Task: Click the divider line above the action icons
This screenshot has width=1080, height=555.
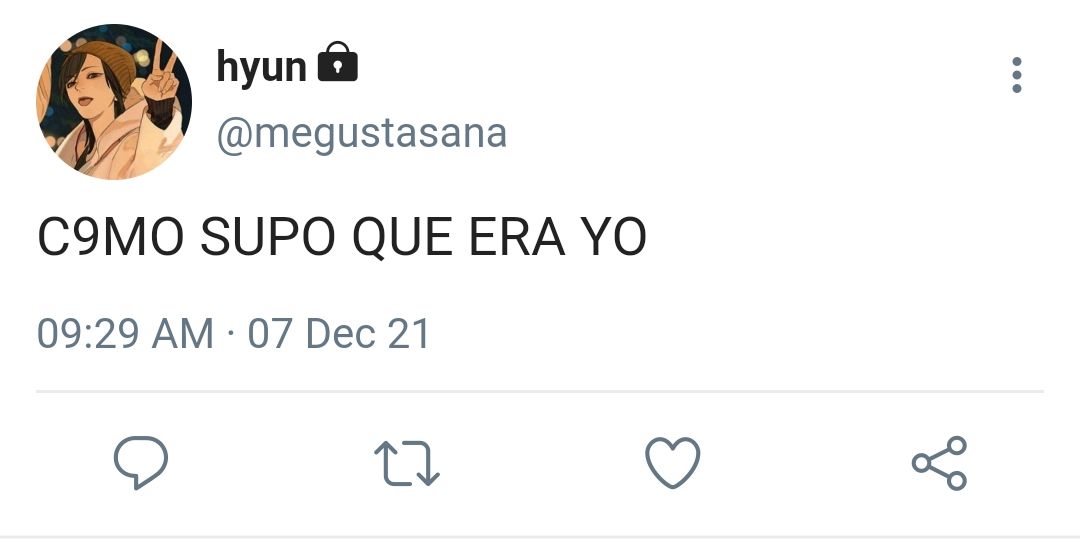Action: coord(540,391)
